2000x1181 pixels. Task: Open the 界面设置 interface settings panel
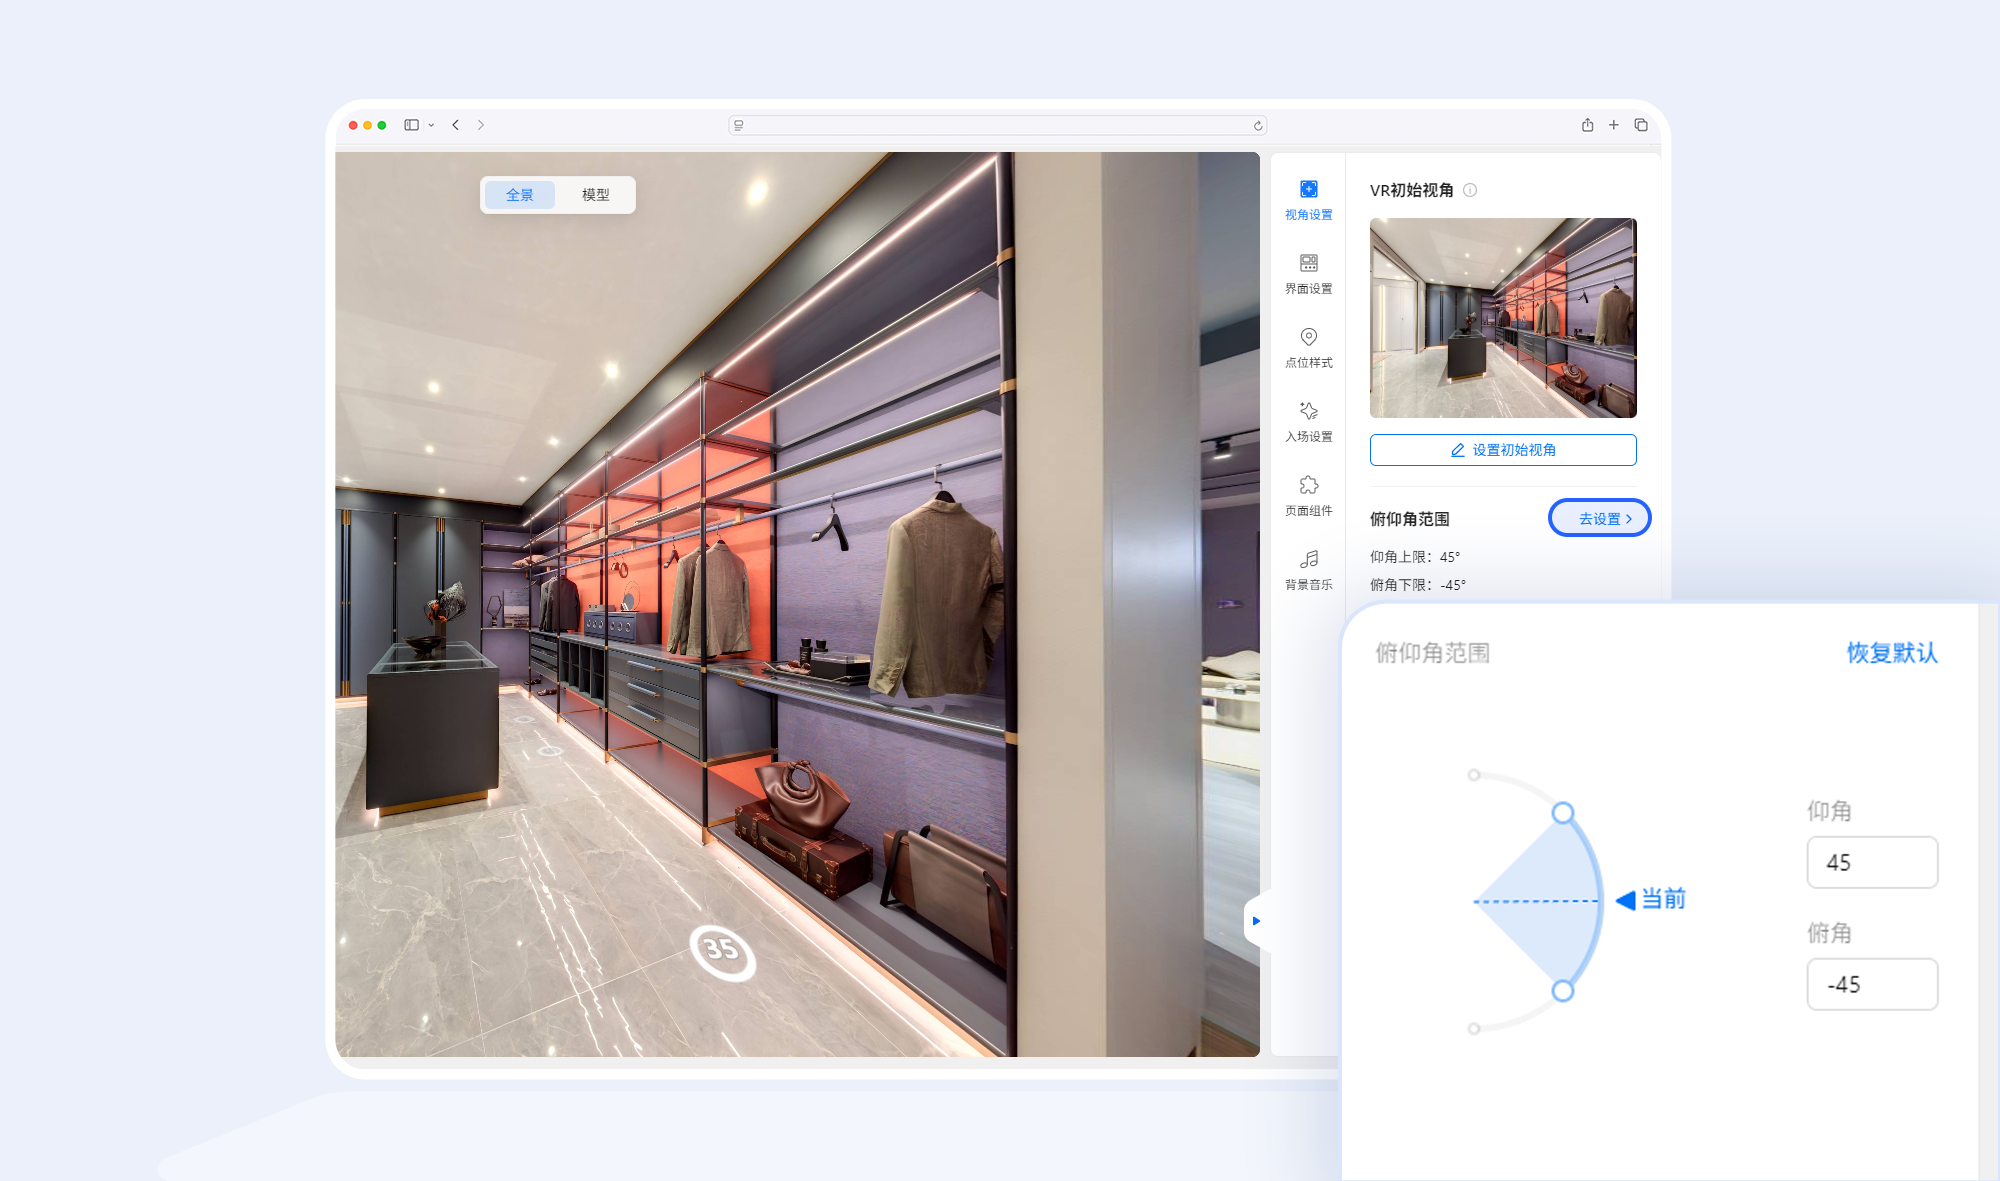click(x=1308, y=274)
